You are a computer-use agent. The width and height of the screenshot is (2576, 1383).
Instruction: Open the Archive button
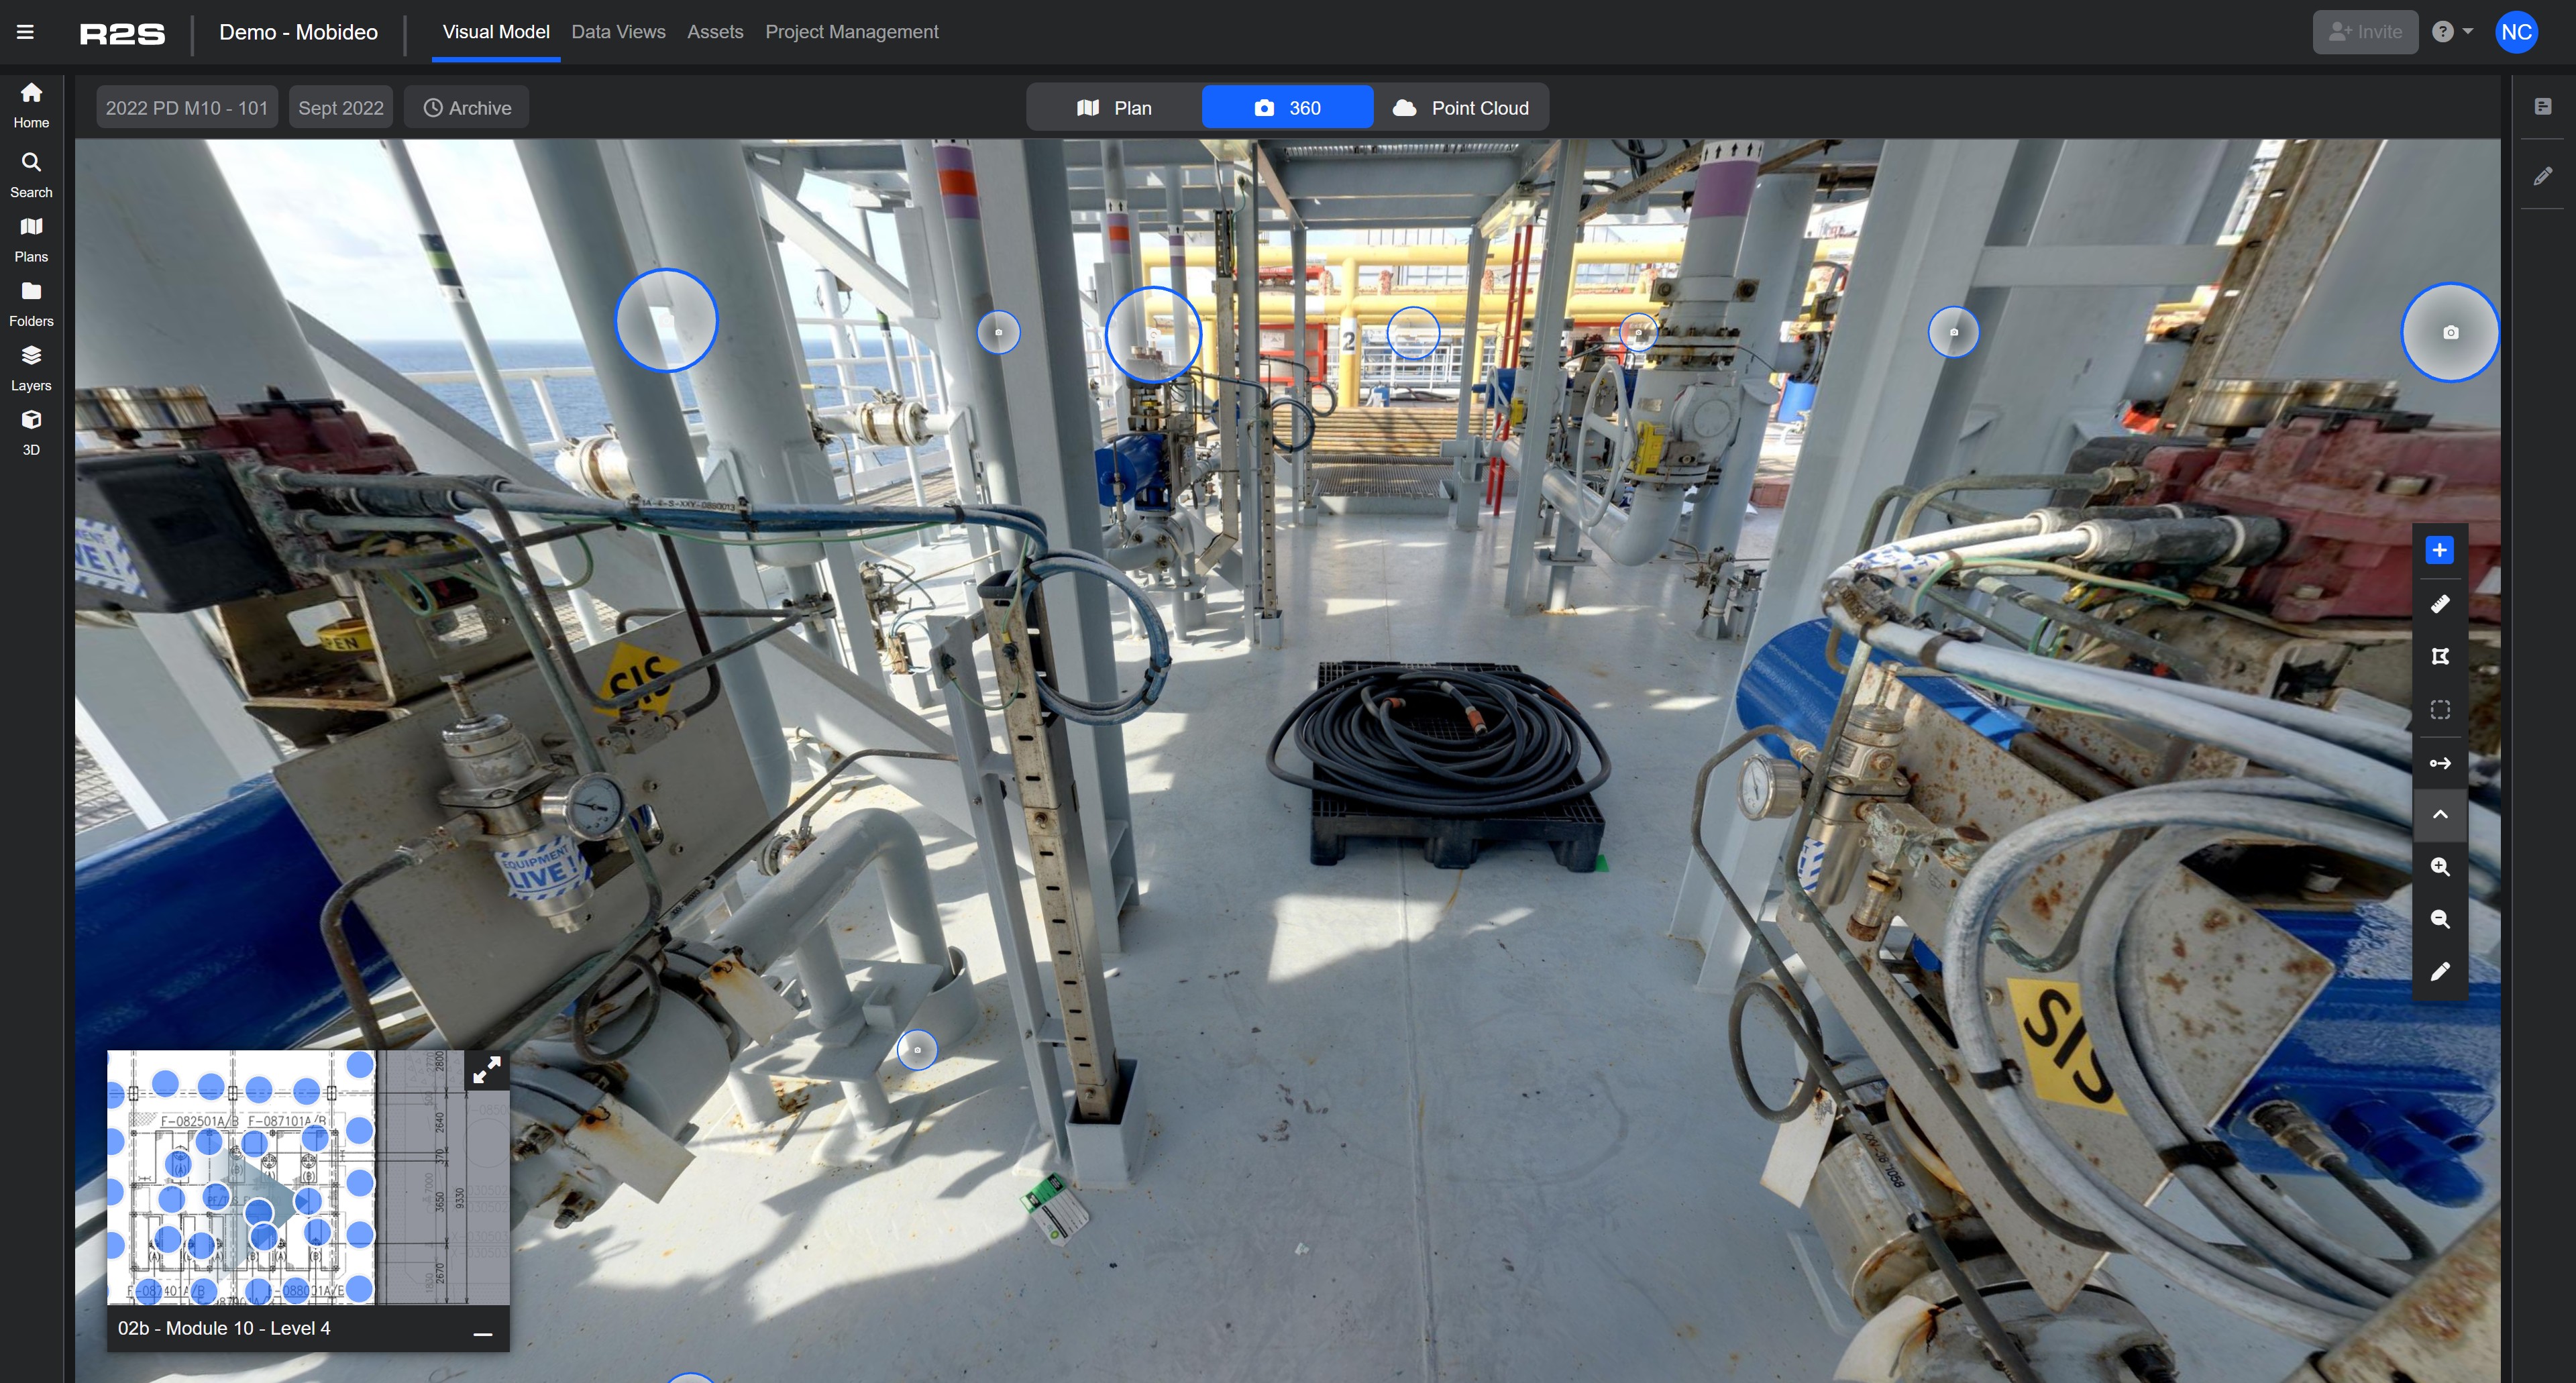click(x=467, y=108)
